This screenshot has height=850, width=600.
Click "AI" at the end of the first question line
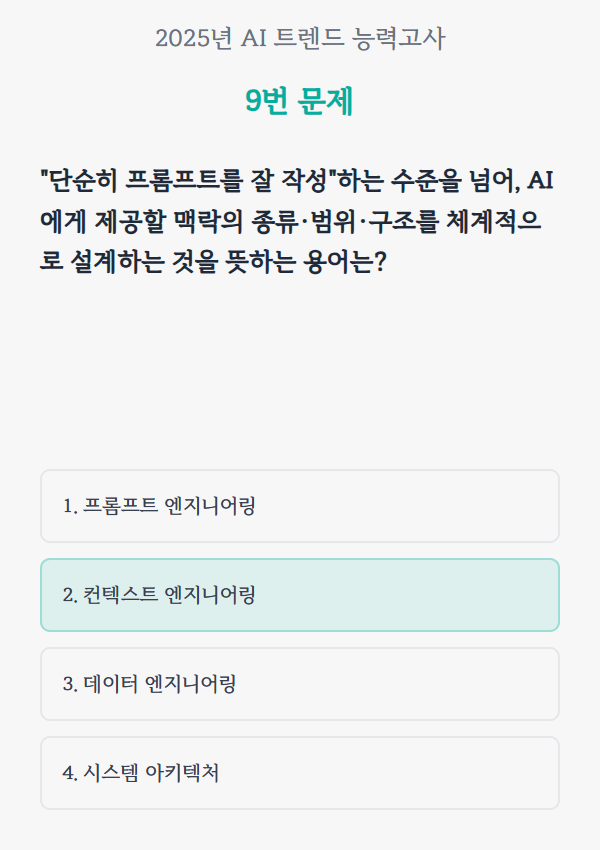coord(540,181)
